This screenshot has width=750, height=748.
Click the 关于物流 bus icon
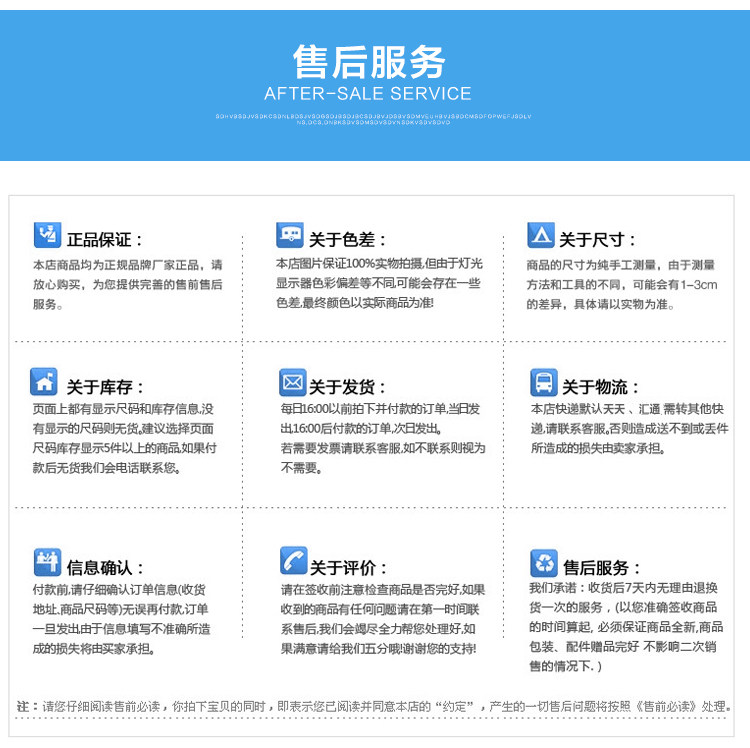pos(544,382)
